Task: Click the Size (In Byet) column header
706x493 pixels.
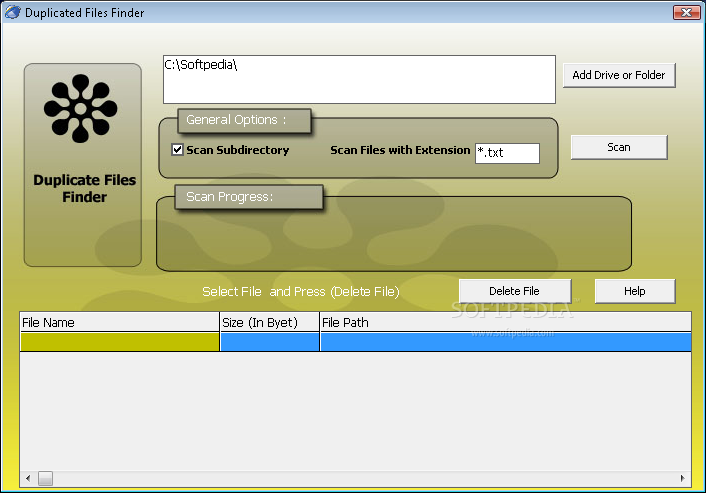Action: (270, 322)
